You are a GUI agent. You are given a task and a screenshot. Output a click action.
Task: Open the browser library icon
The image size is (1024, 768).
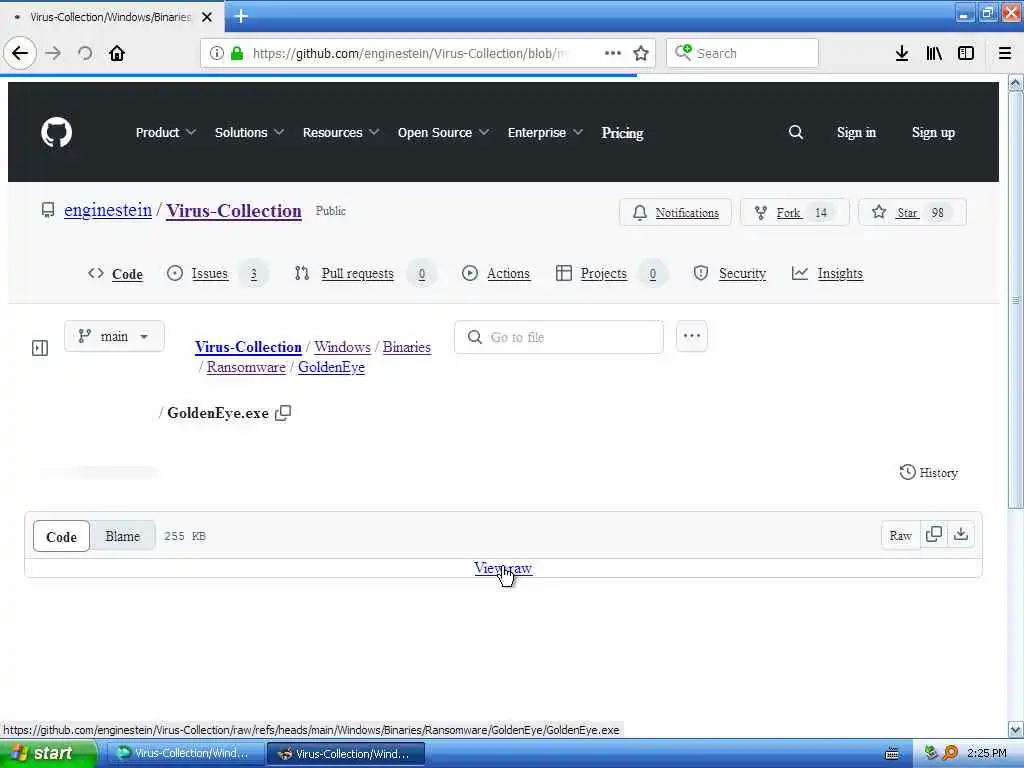click(934, 53)
